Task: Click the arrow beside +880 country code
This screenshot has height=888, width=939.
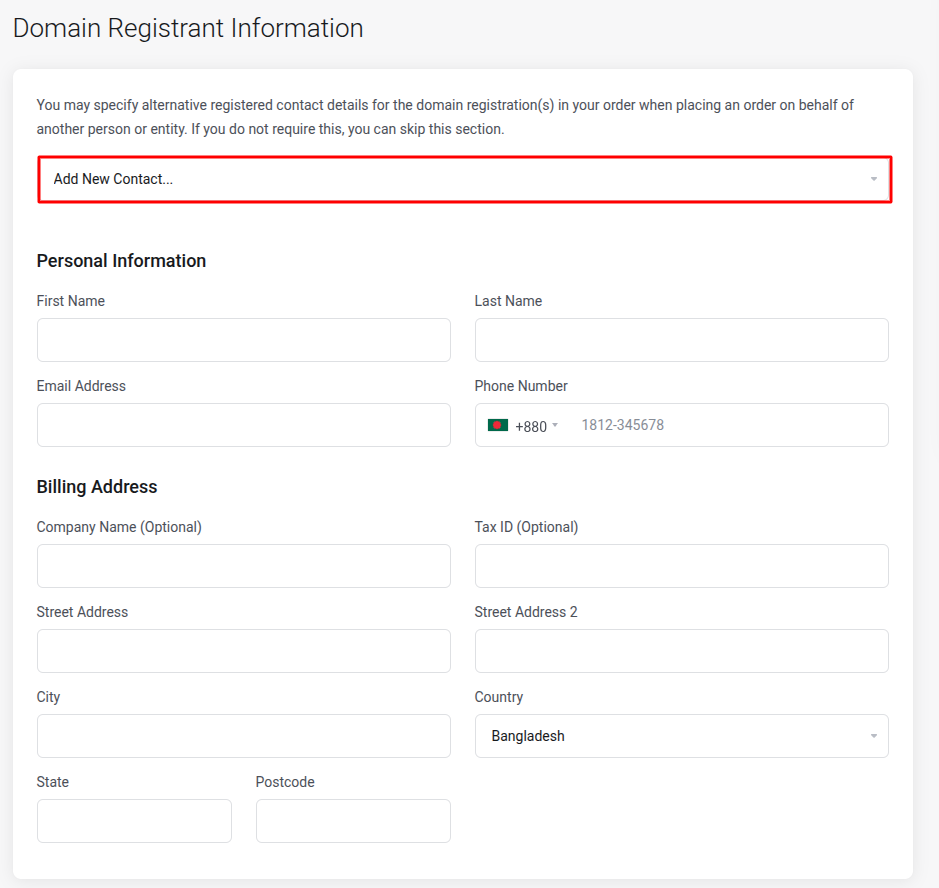Action: (555, 426)
